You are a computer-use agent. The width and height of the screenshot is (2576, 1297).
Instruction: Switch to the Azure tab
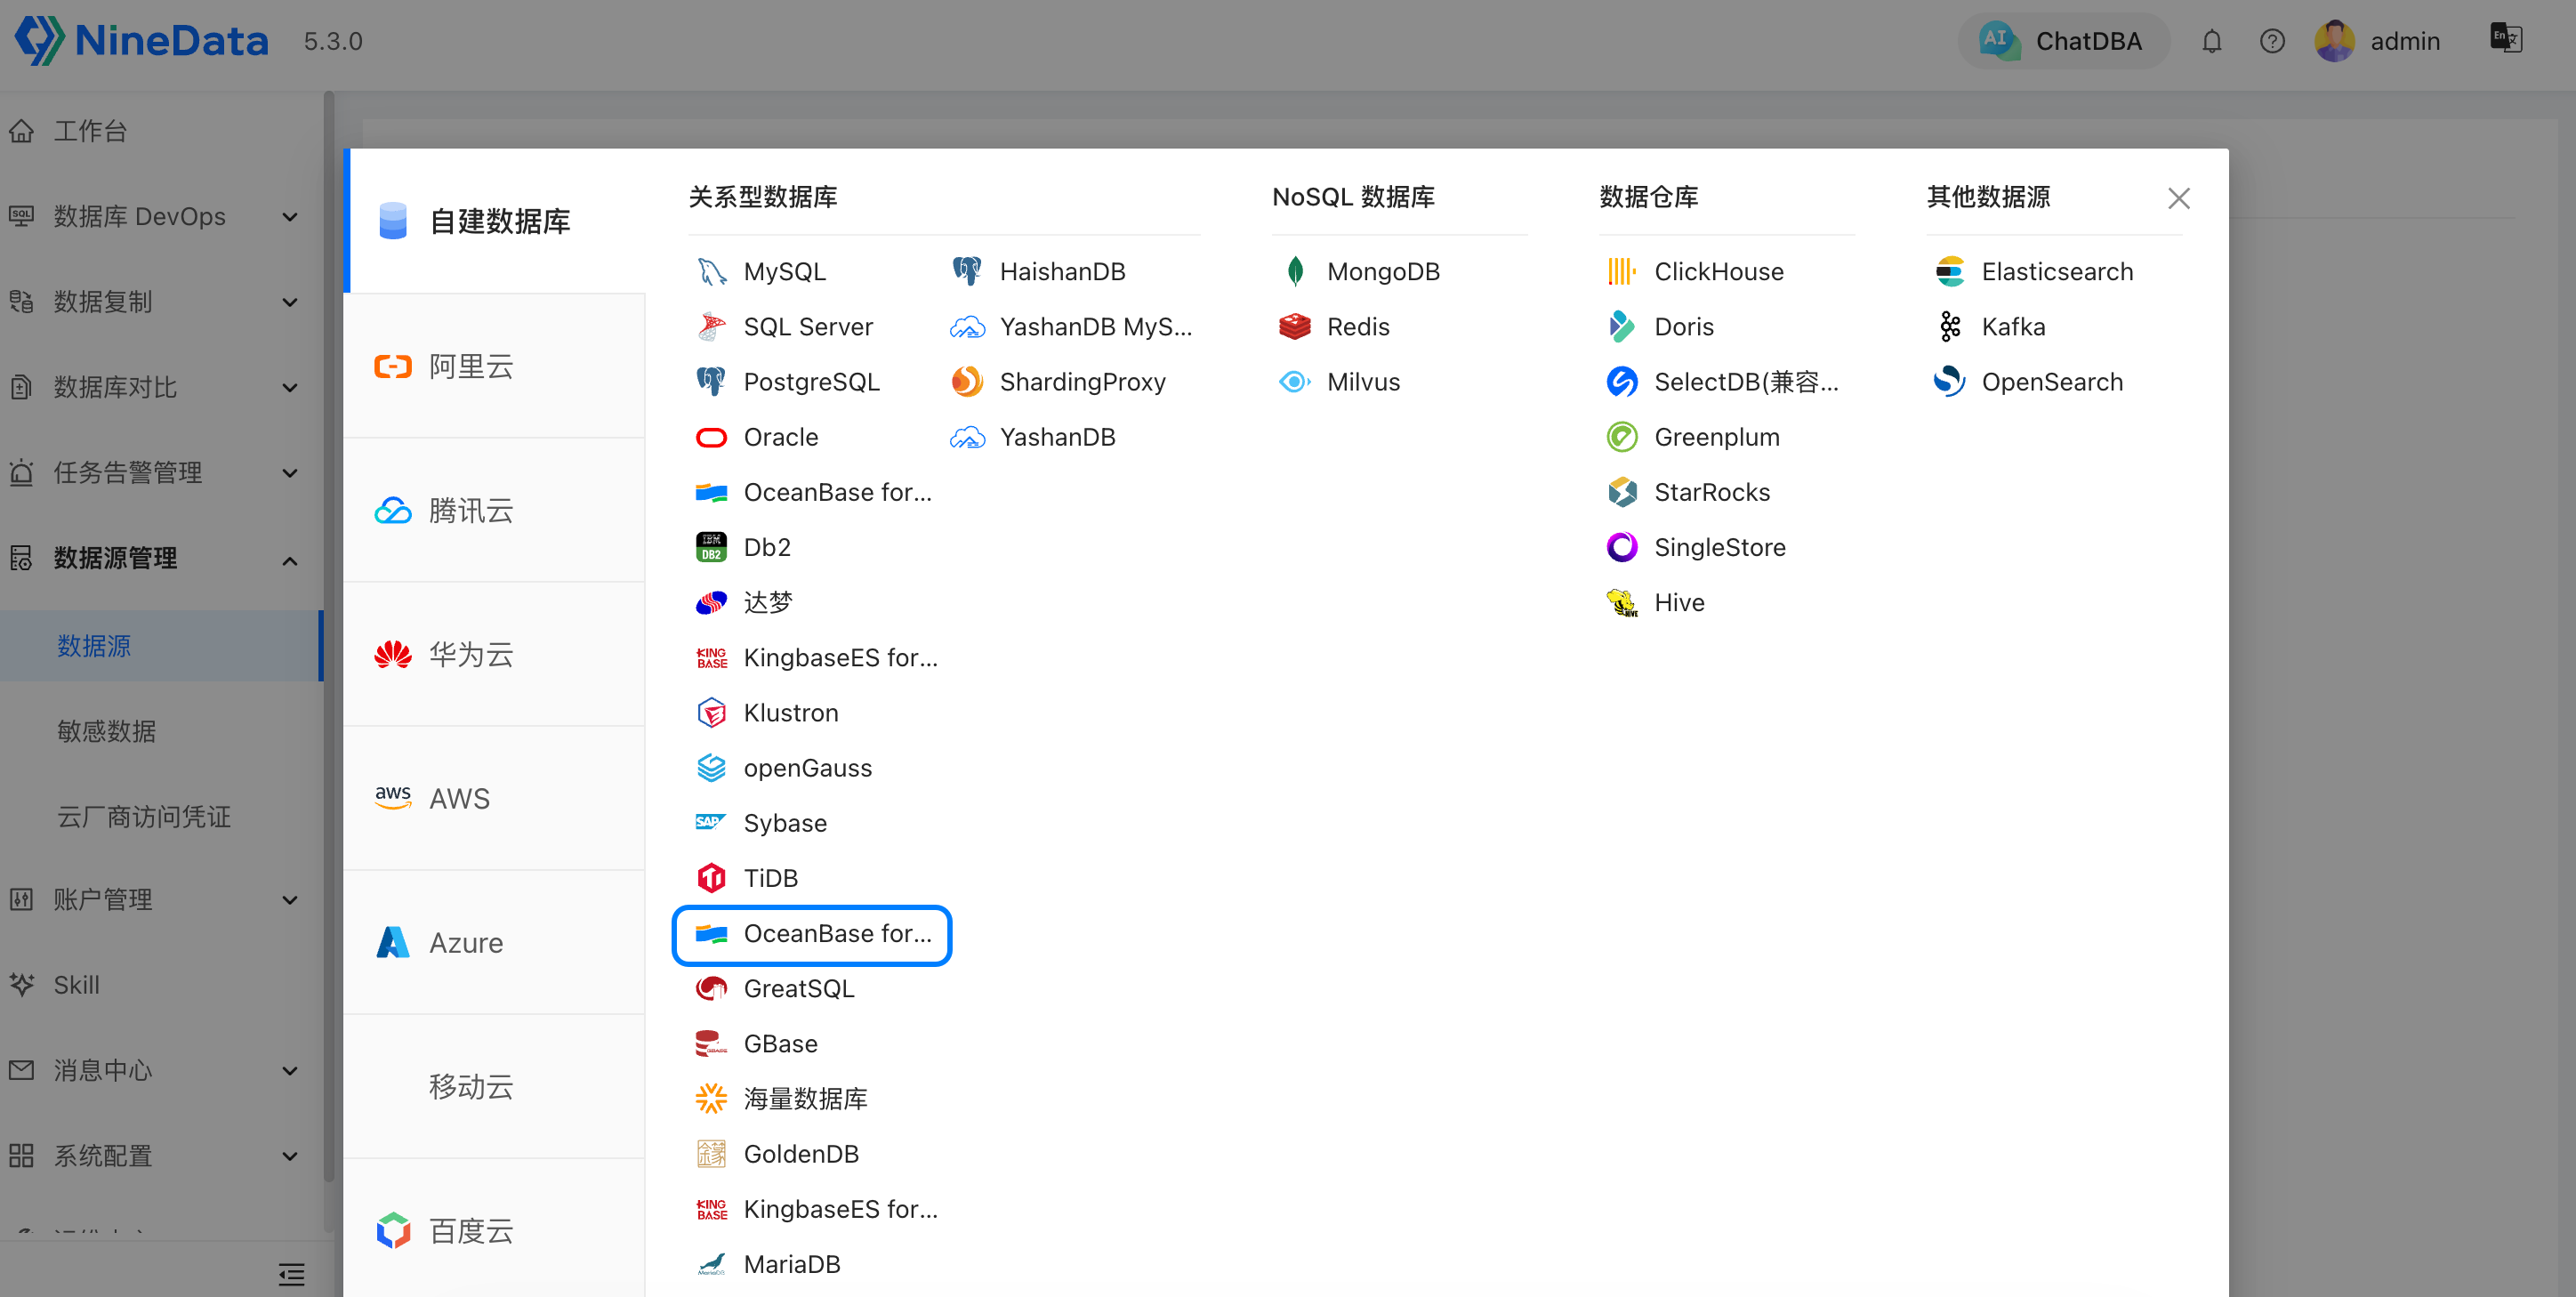(x=494, y=943)
